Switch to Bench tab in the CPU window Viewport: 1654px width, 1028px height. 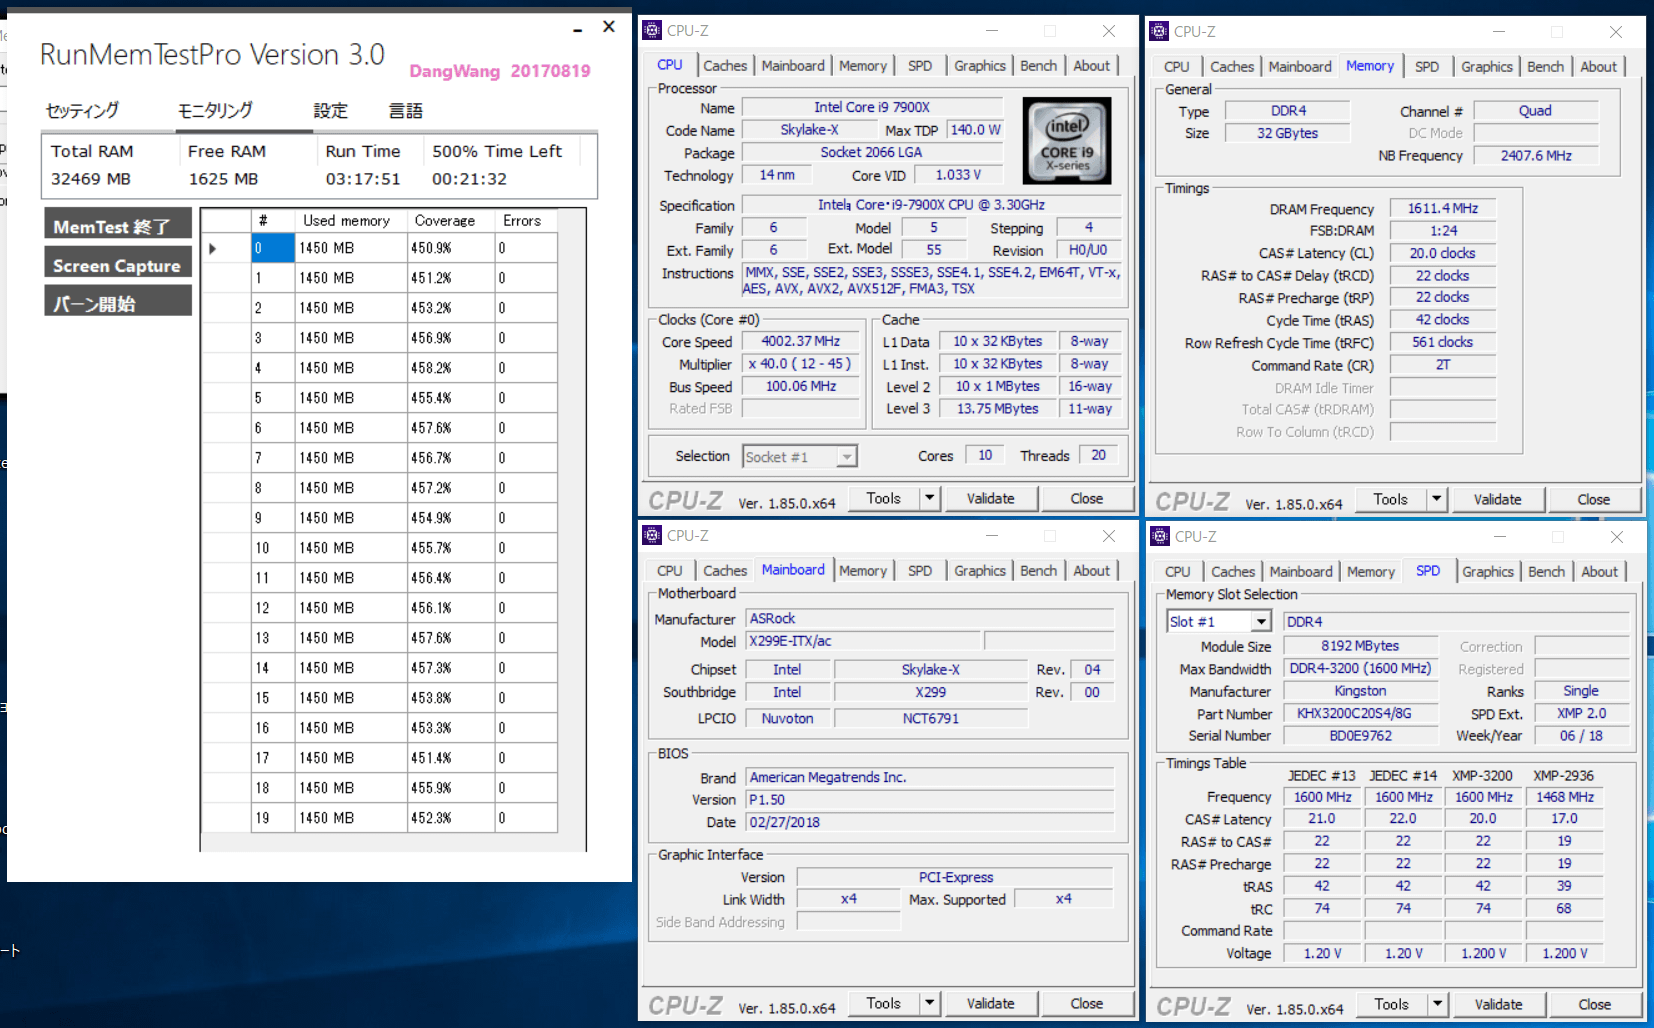(1038, 66)
